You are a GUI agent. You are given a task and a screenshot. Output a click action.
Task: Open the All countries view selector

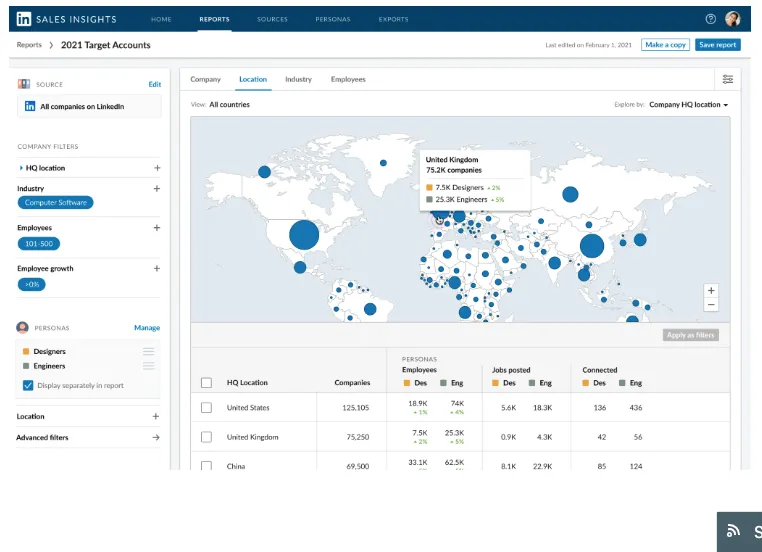[229, 104]
